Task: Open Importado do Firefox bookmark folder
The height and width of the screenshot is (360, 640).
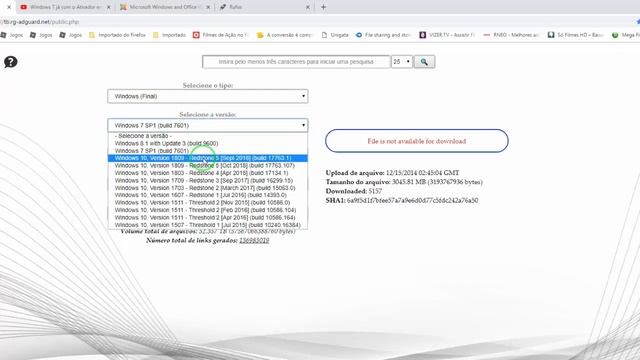Action: [117, 35]
